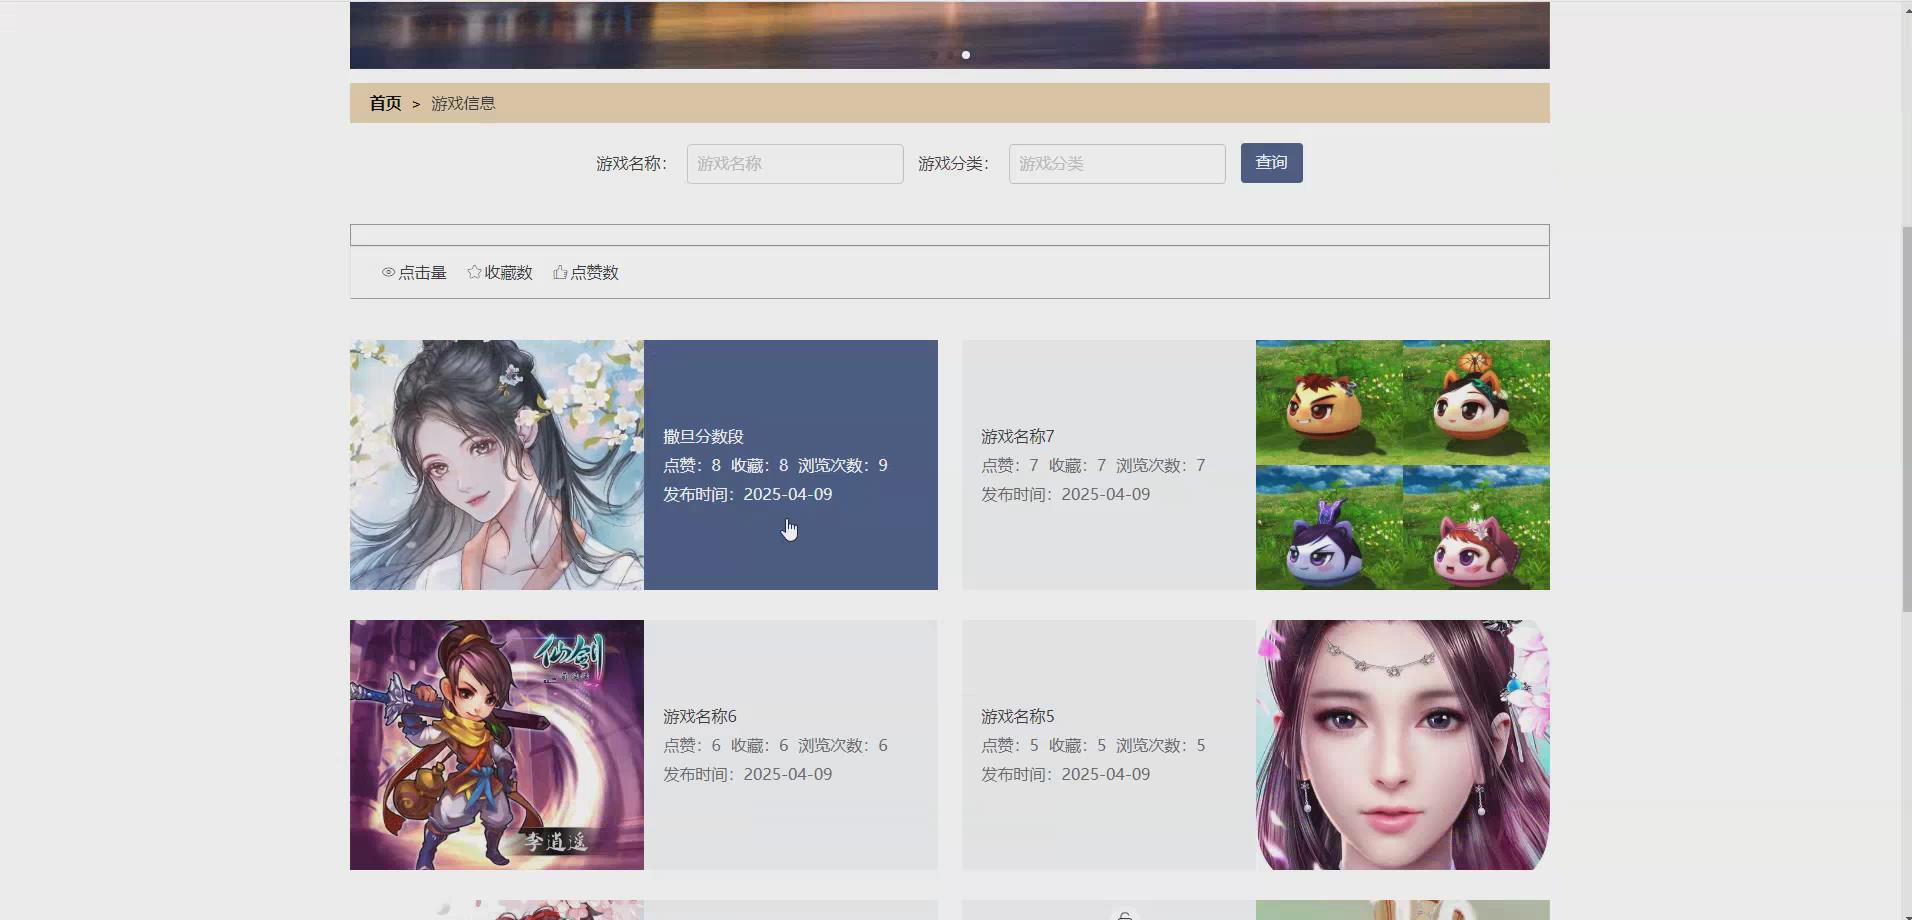This screenshot has height=920, width=1912.
Task: Select the active carousel indicator dot
Action: (966, 55)
